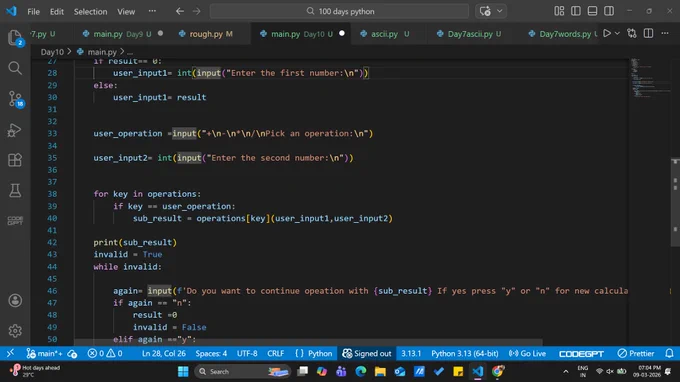Toggle the primary side bar
The width and height of the screenshot is (680, 382).
(x=575, y=11)
